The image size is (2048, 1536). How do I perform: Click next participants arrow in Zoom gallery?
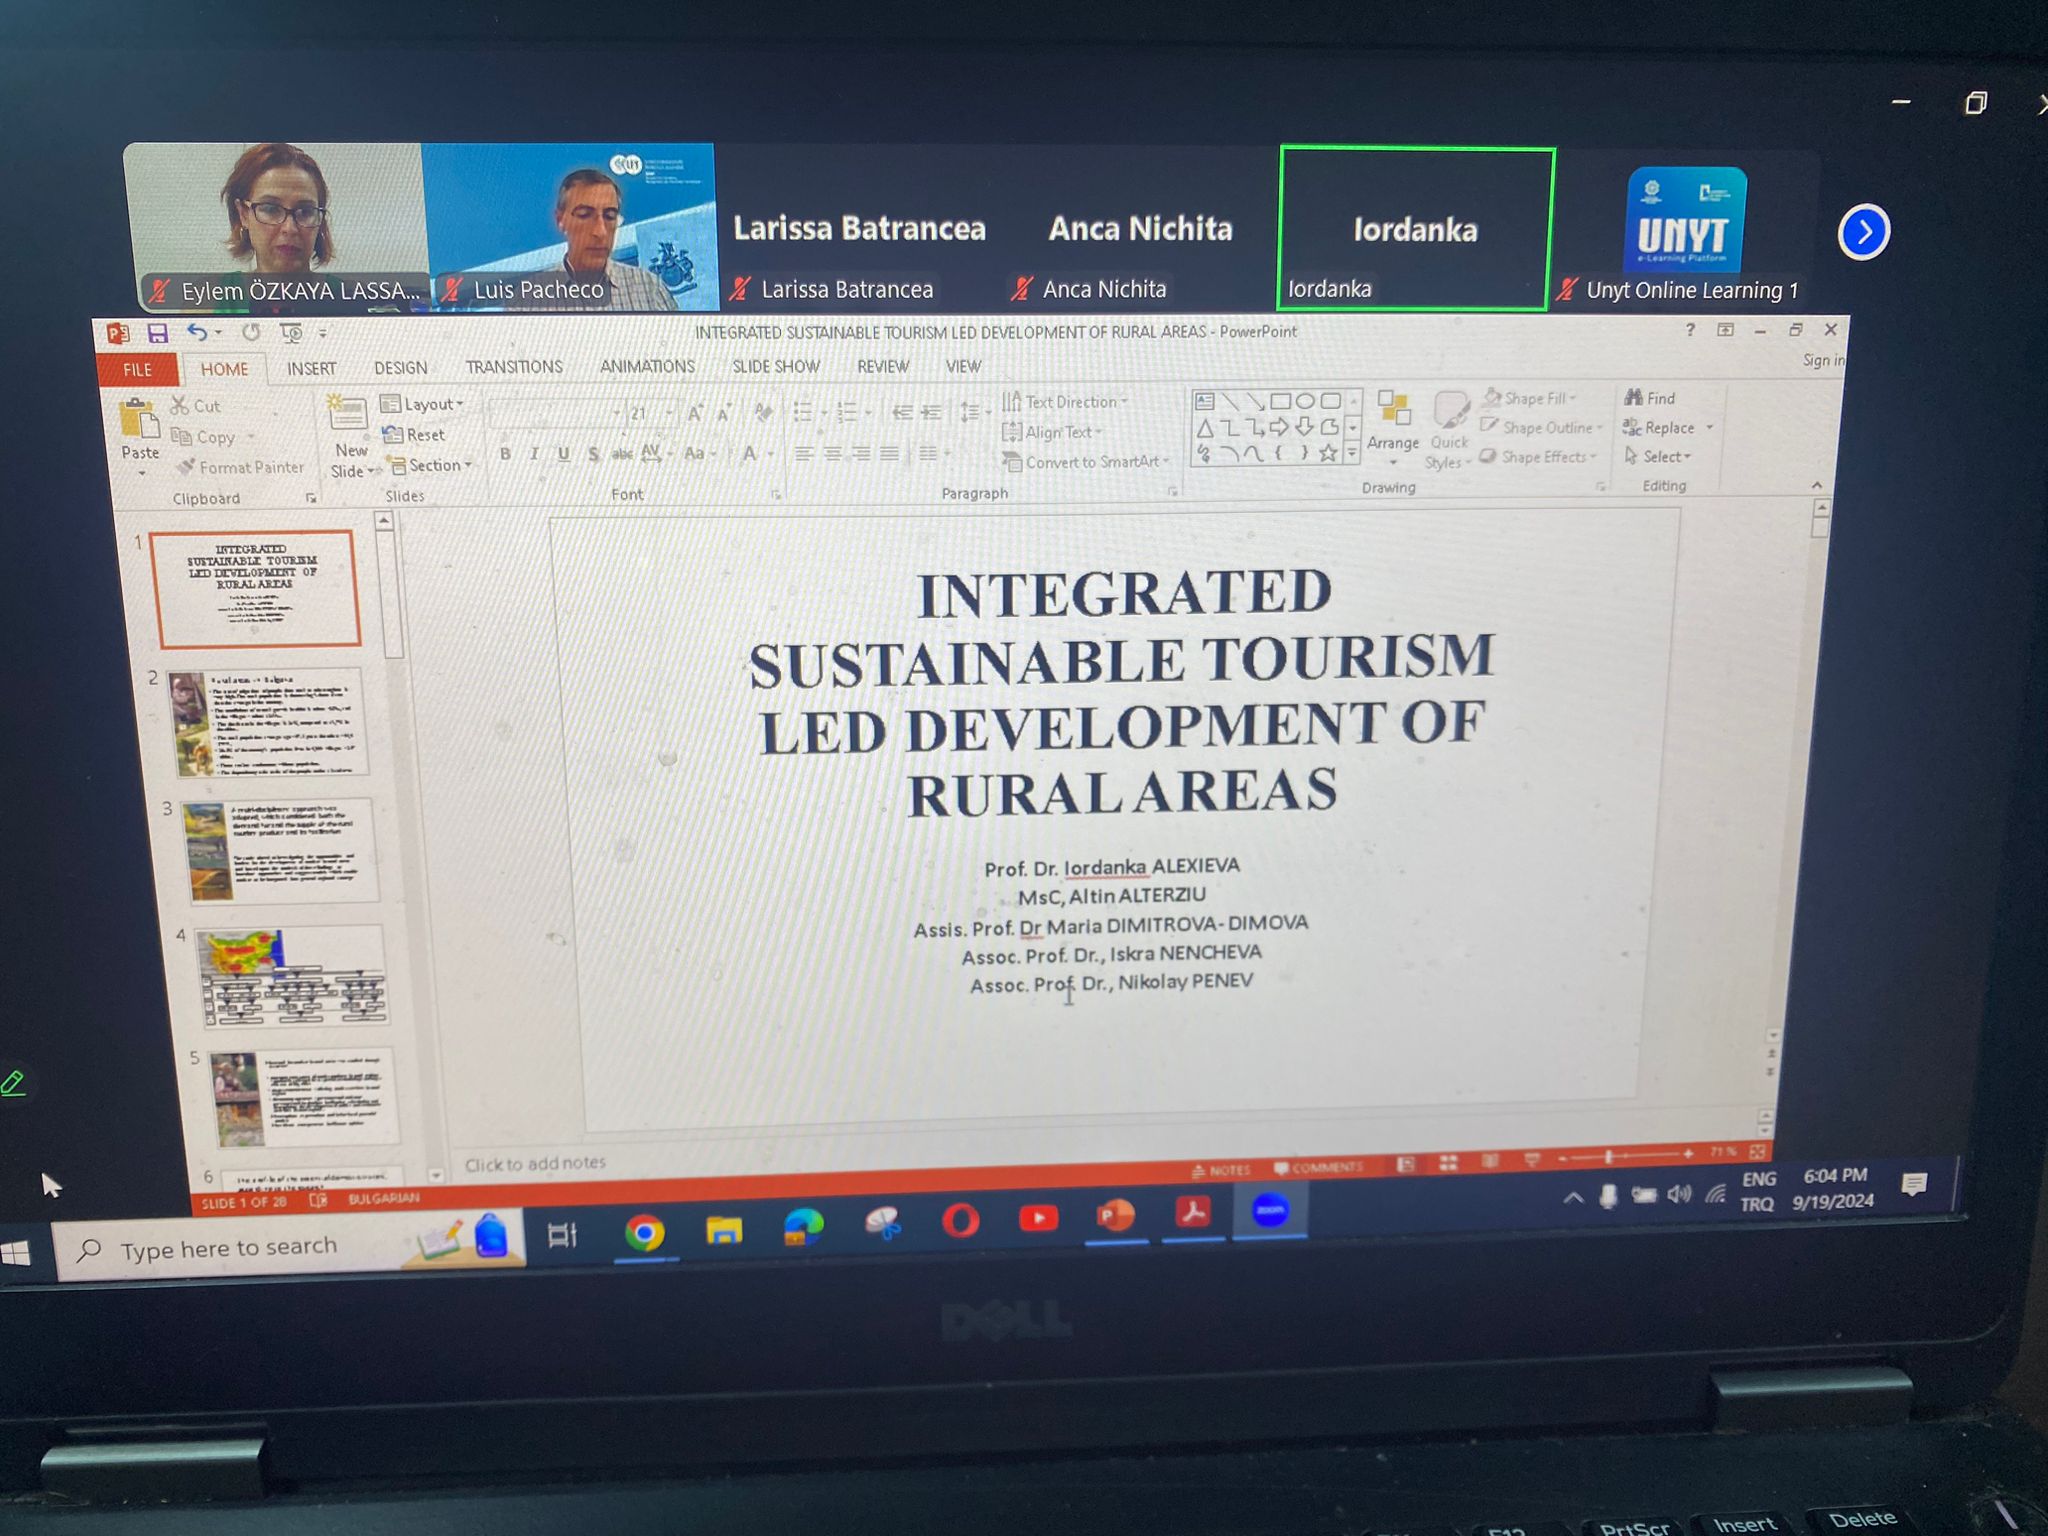[1863, 232]
